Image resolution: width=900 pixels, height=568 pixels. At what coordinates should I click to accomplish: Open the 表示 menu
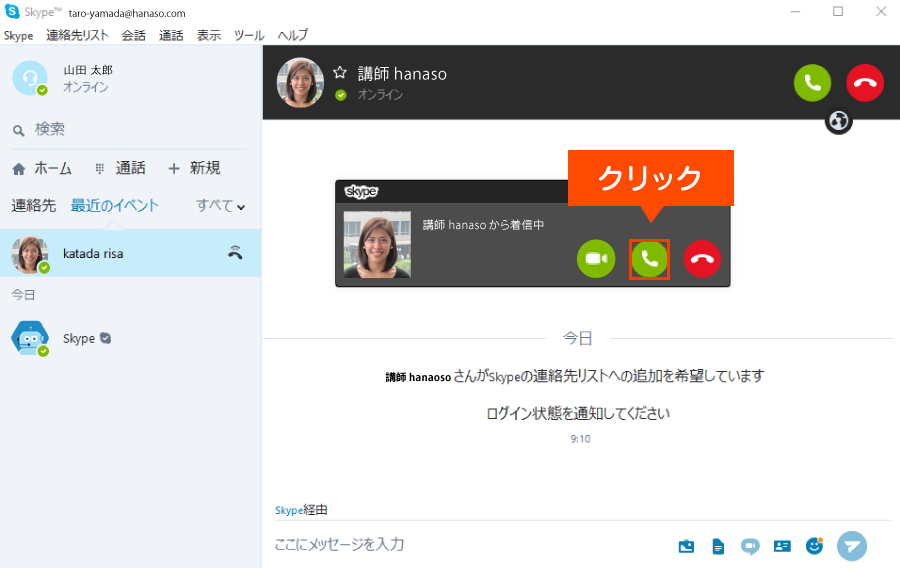click(209, 36)
